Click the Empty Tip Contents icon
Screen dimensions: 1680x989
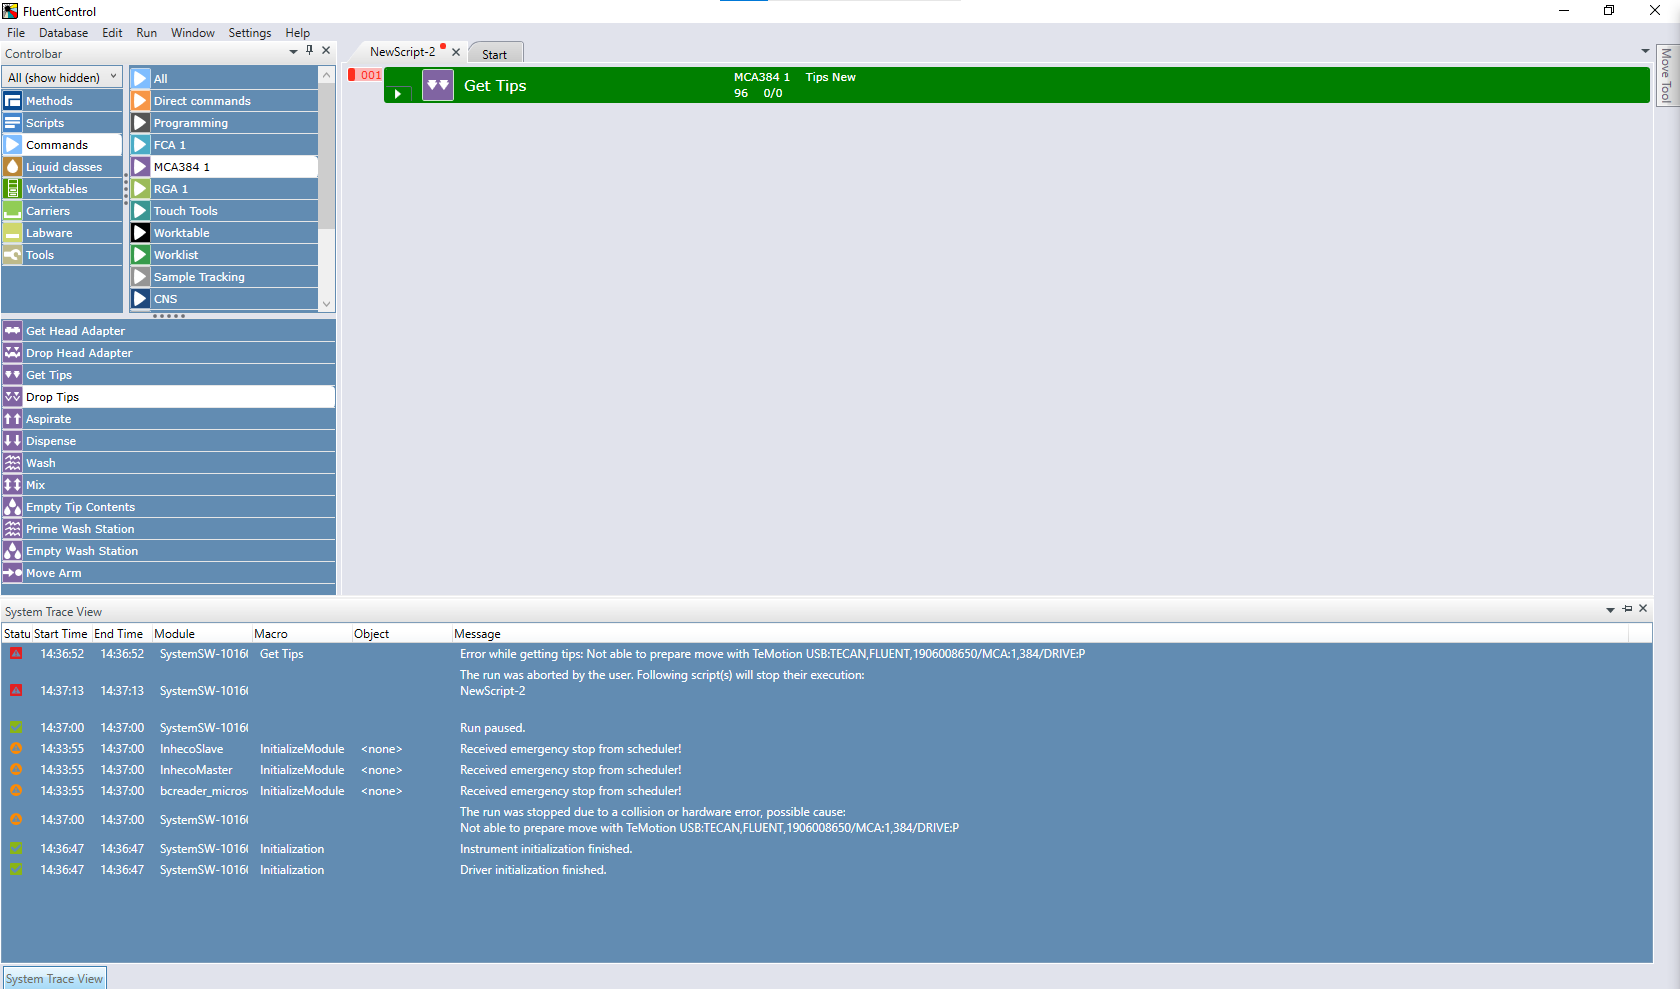point(13,507)
